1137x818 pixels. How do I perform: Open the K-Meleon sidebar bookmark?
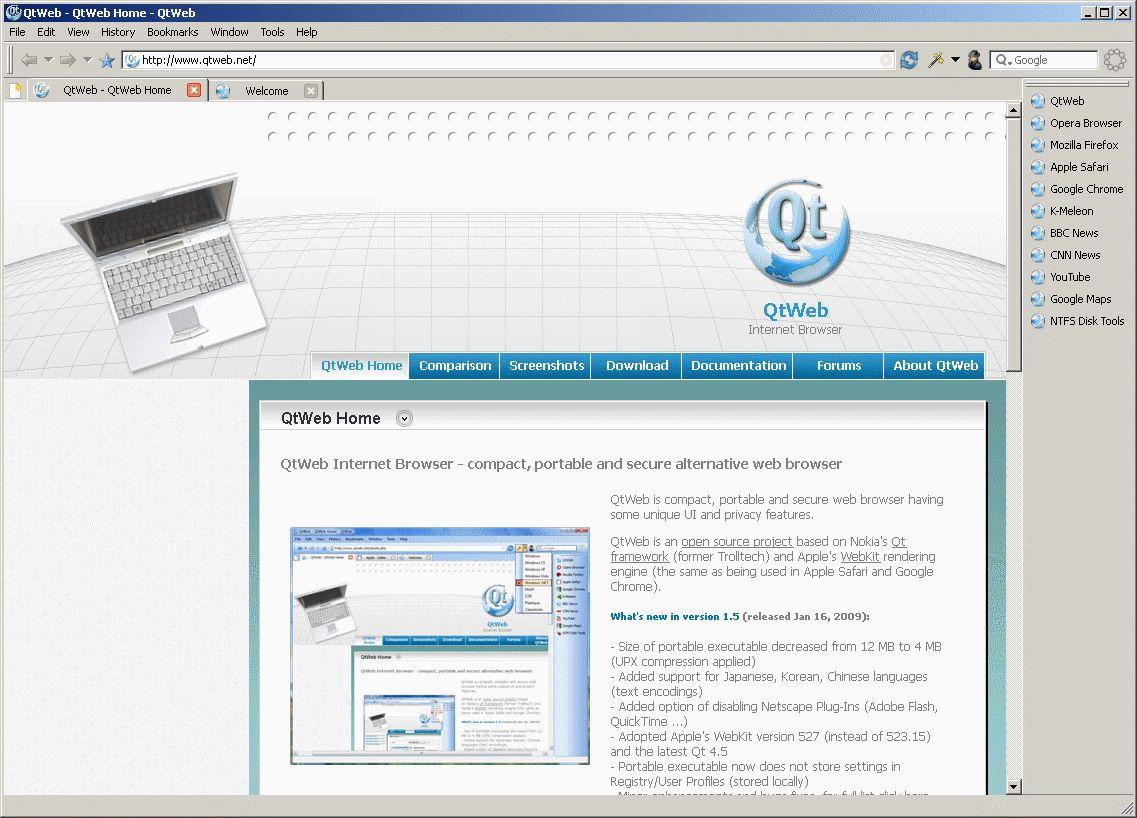(x=1062, y=211)
